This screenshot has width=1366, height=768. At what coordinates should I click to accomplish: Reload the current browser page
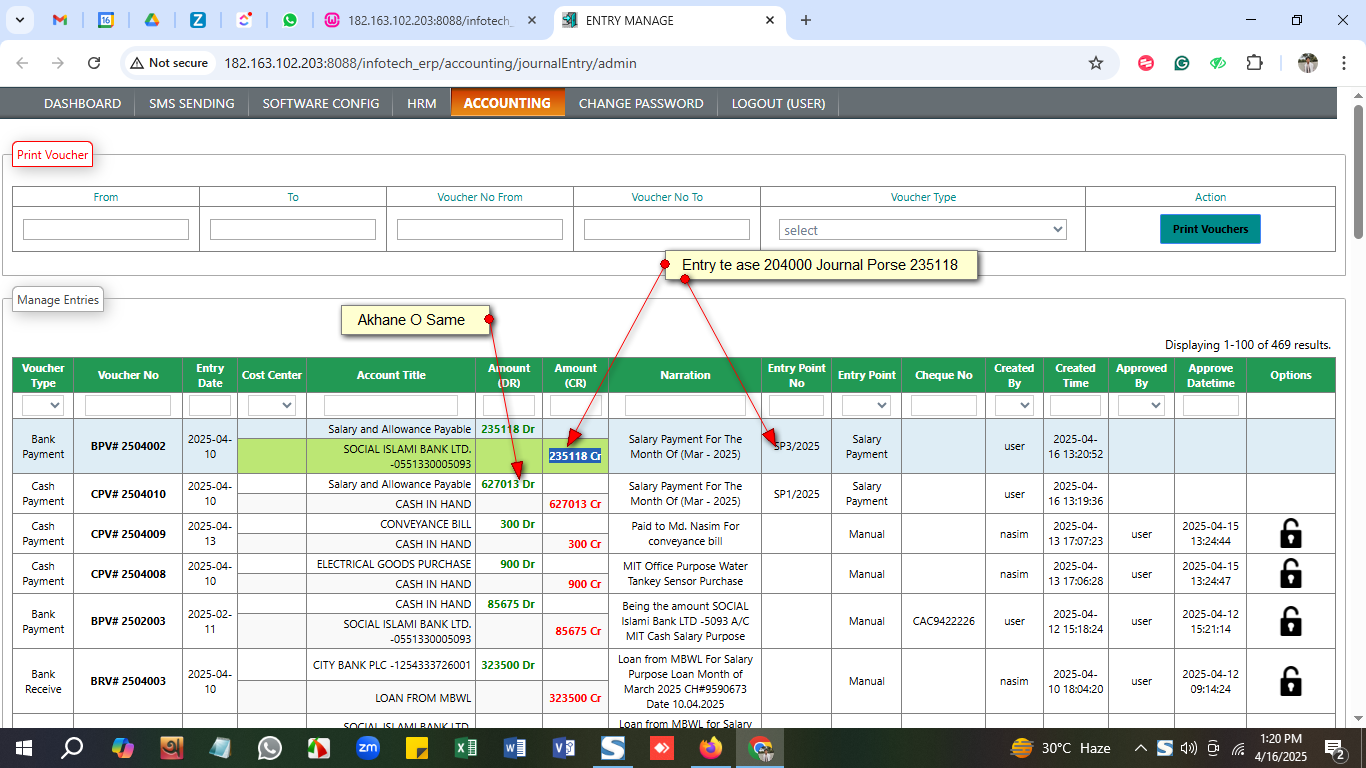(x=94, y=63)
